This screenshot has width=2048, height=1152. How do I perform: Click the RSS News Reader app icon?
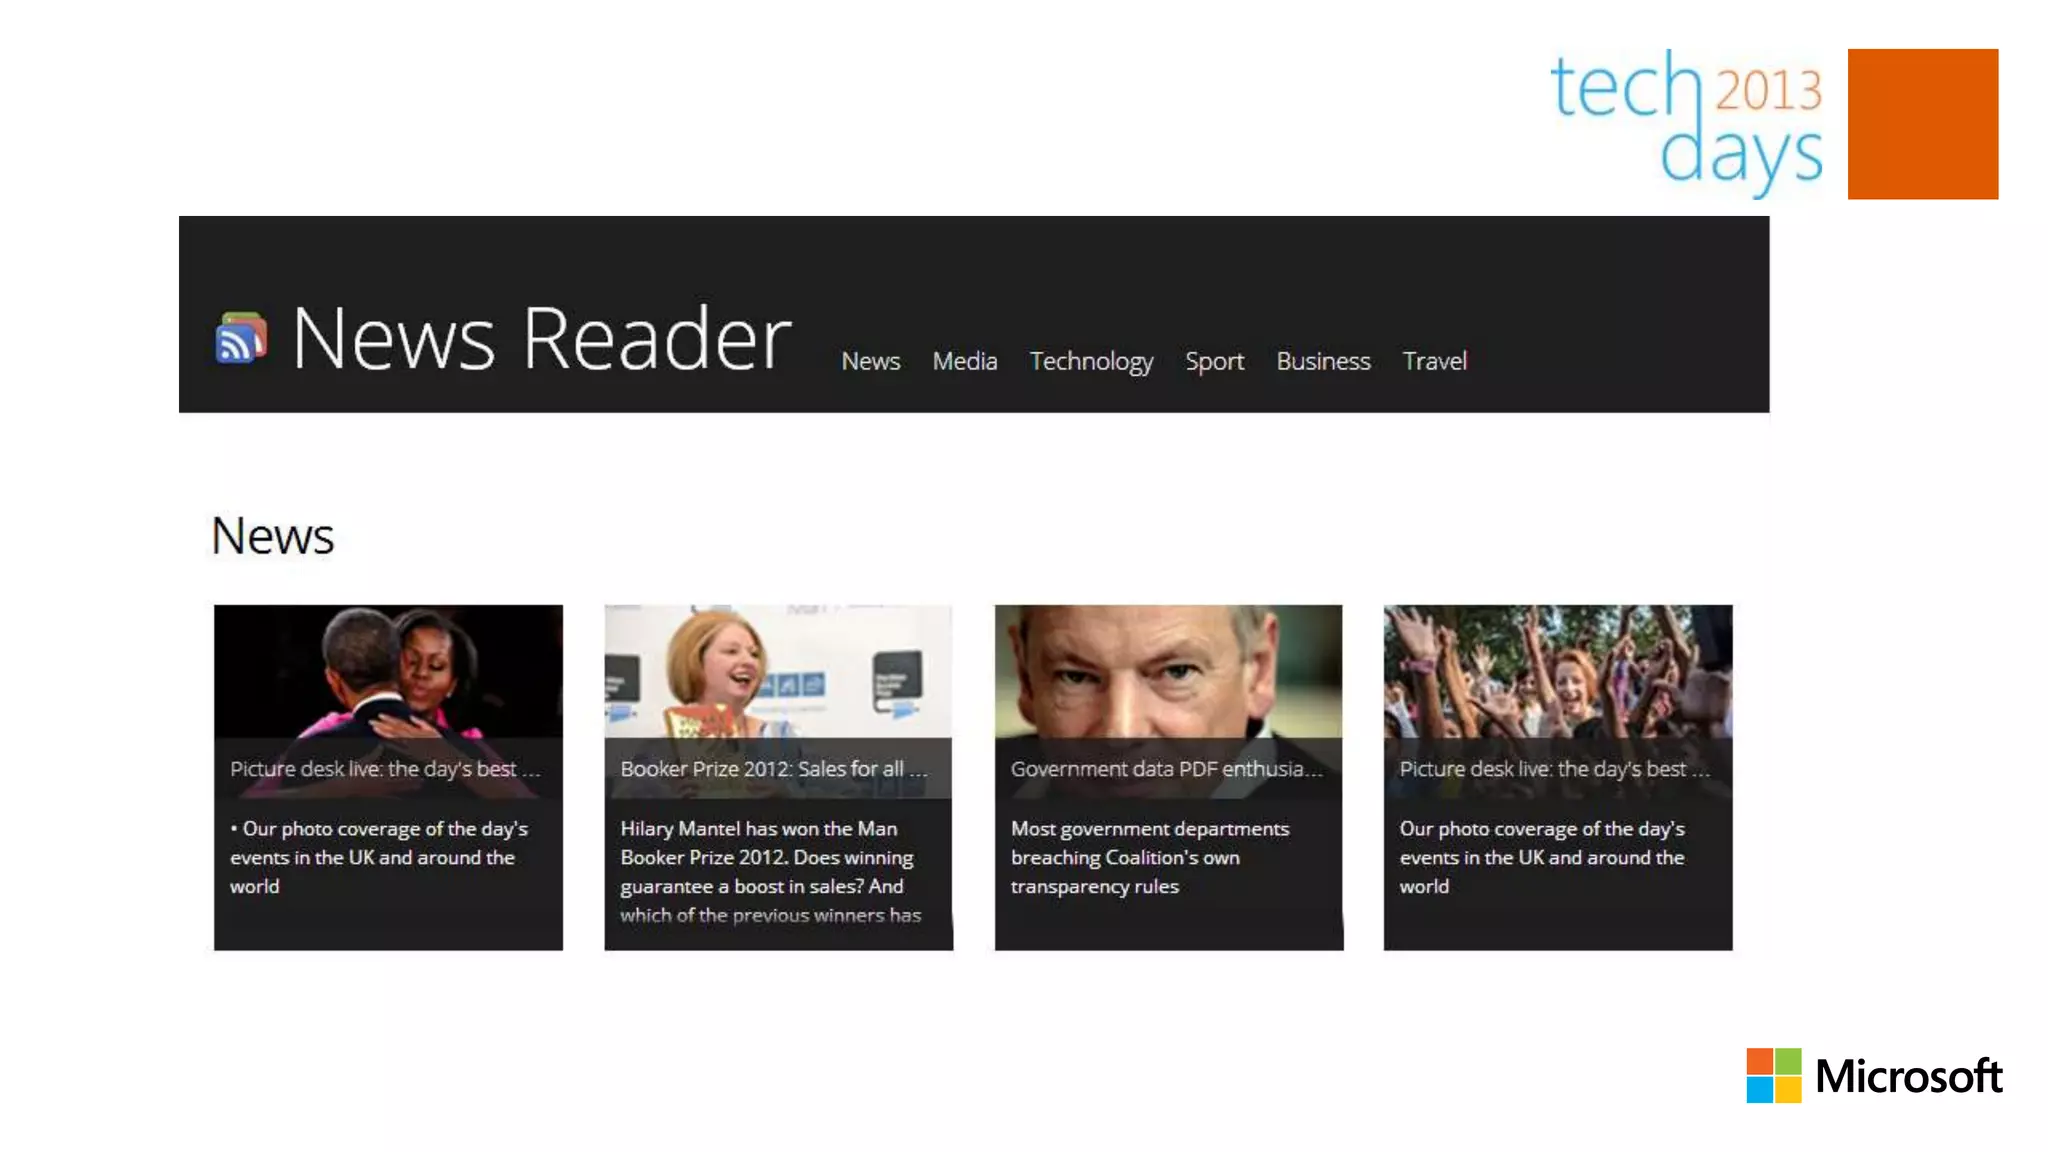(241, 338)
